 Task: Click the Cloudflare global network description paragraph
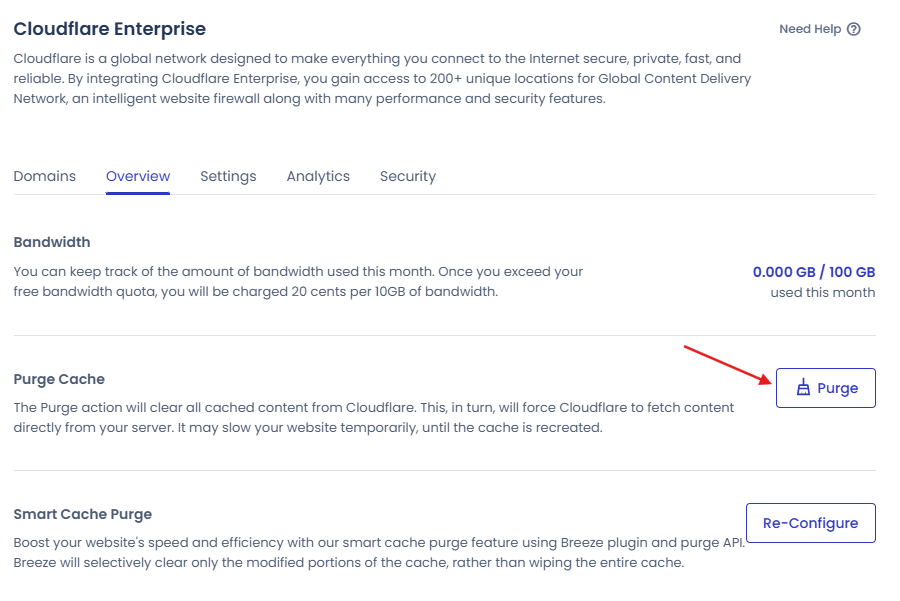pos(382,79)
